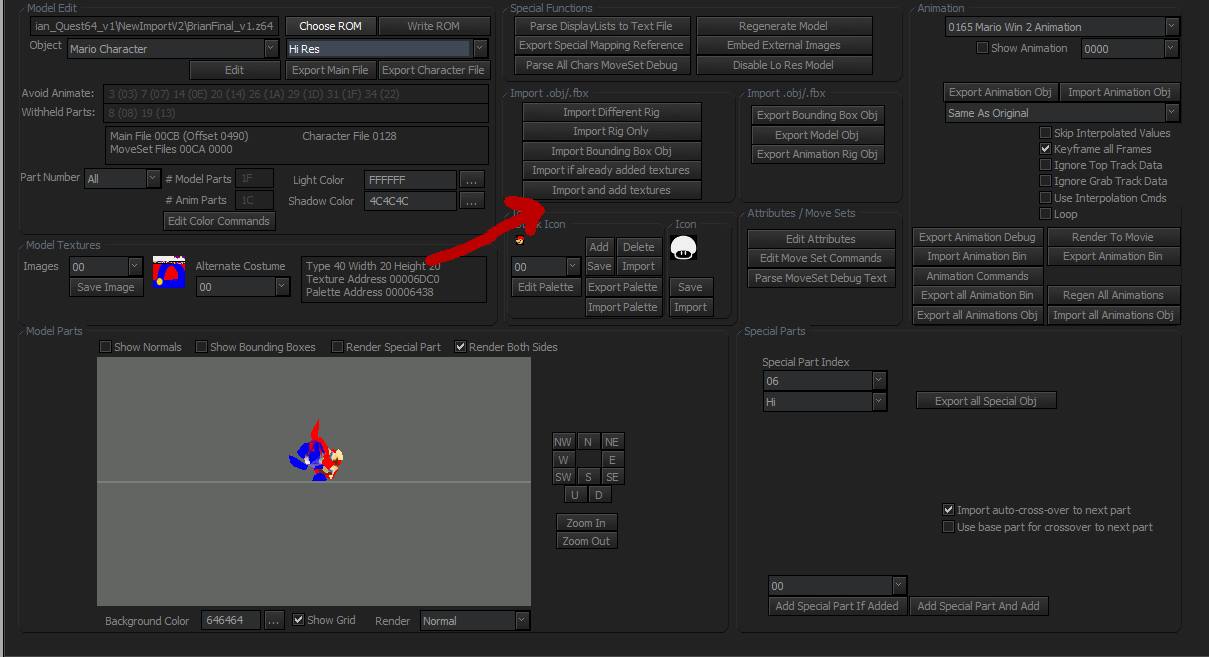The image size is (1209, 657).
Task: Open Light Color picker ellipsis button
Action: pyautogui.click(x=472, y=180)
